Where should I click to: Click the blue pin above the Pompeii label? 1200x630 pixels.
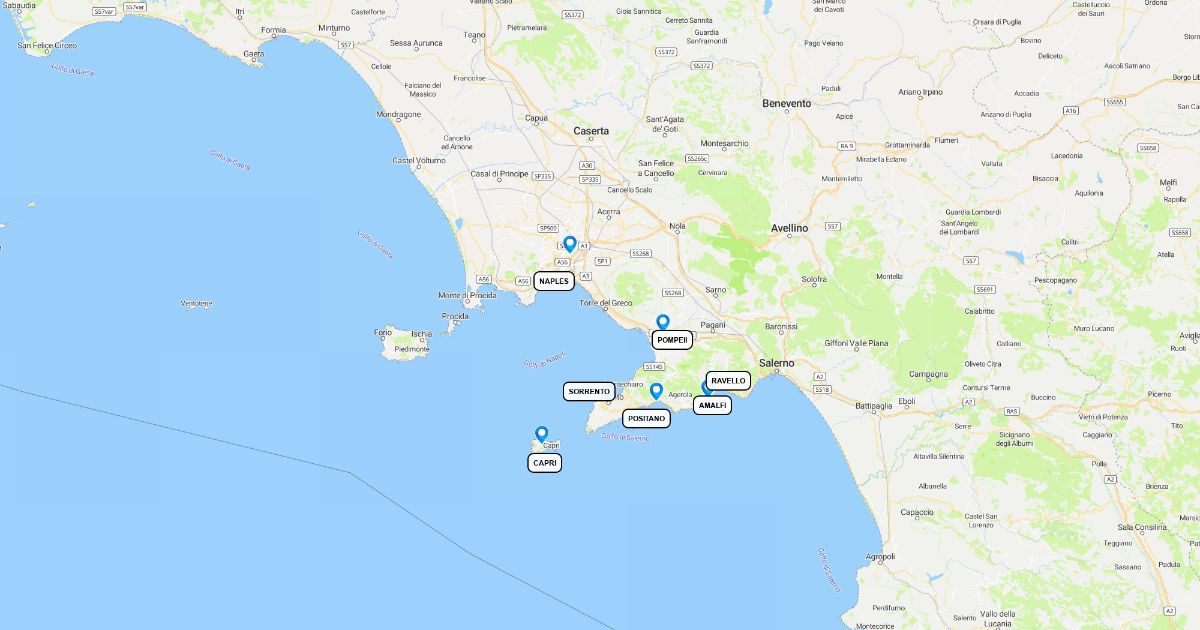662,322
